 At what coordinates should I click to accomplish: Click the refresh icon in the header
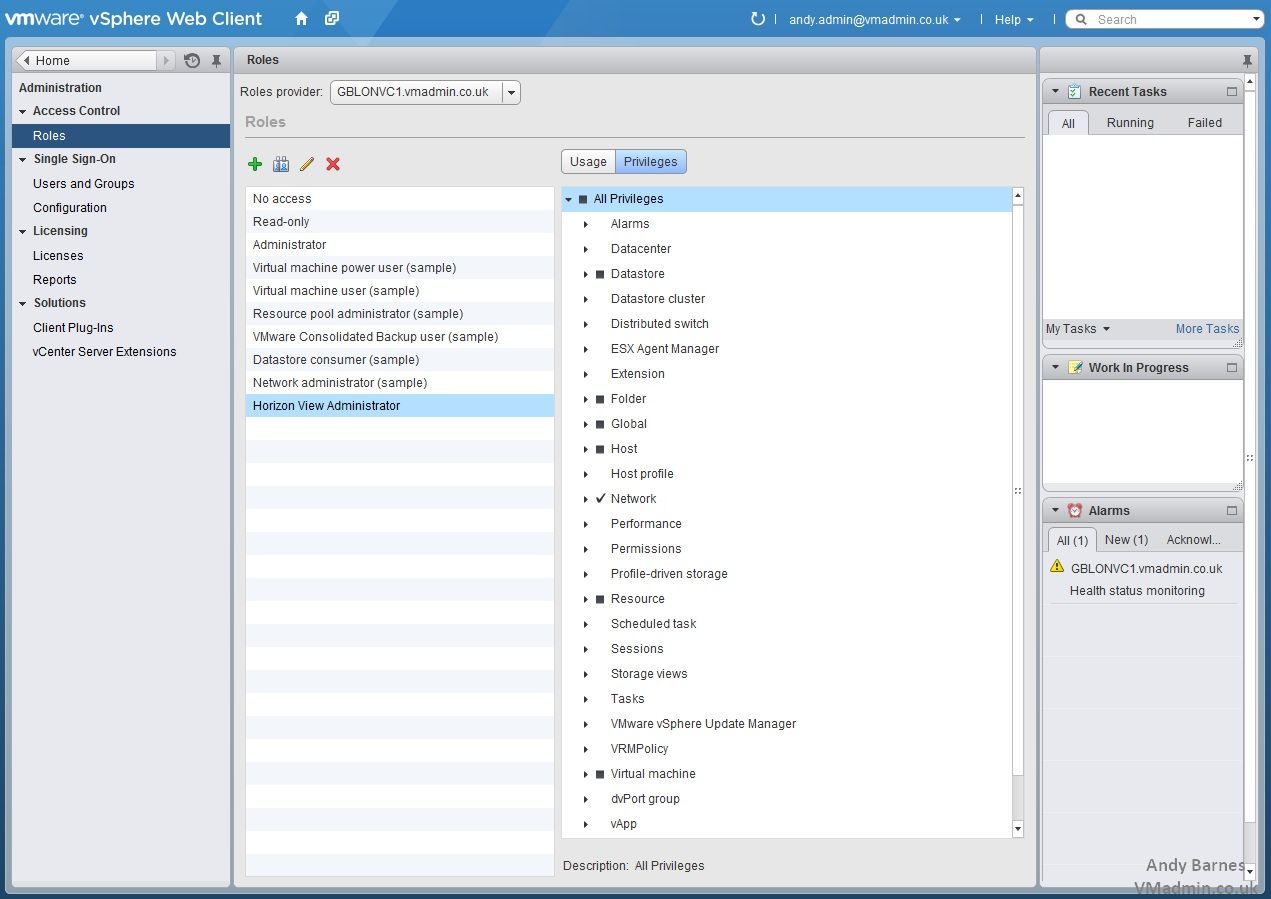[x=758, y=19]
